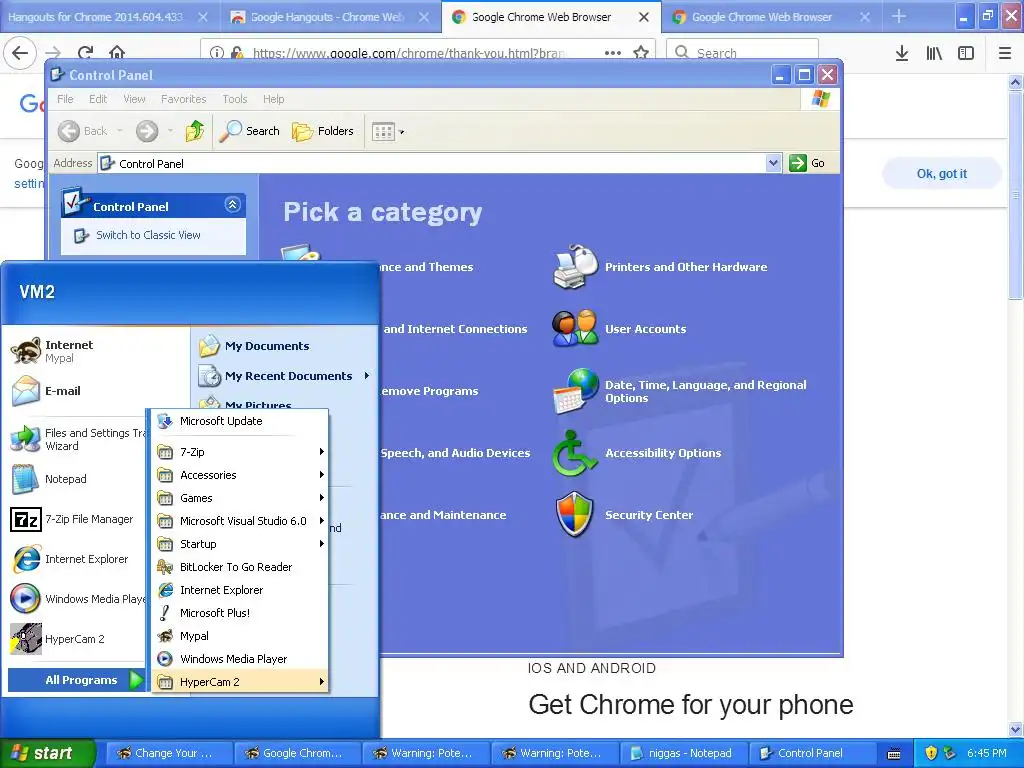Click the Back arrow icon in Control Panel
This screenshot has height=768, width=1024.
point(69,131)
